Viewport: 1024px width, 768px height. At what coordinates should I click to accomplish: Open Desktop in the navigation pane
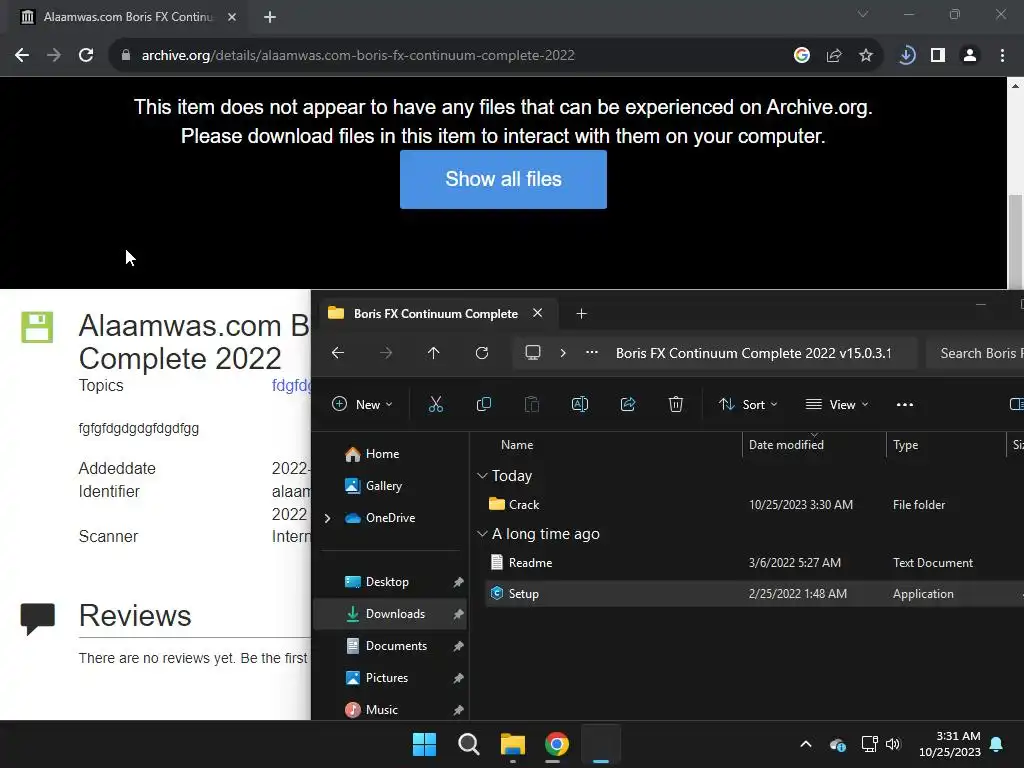387,582
